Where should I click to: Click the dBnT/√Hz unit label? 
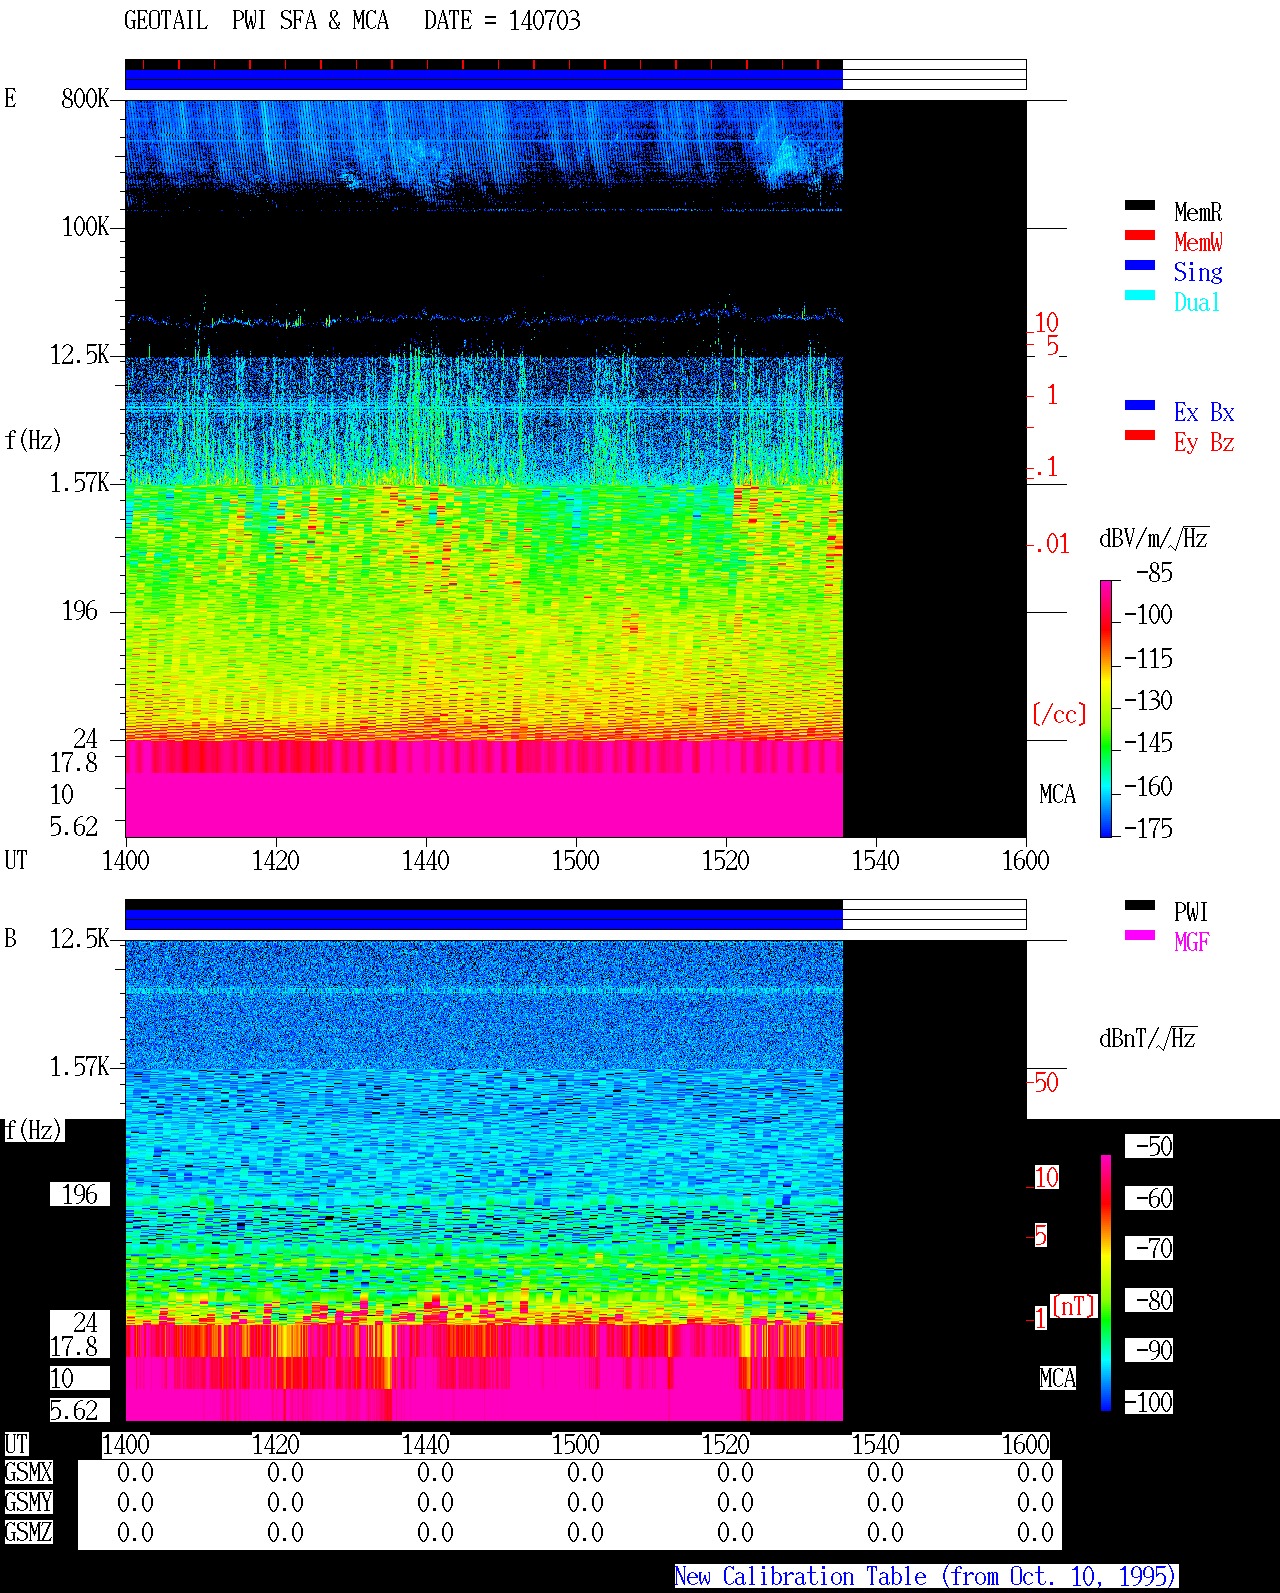(x=1148, y=1038)
